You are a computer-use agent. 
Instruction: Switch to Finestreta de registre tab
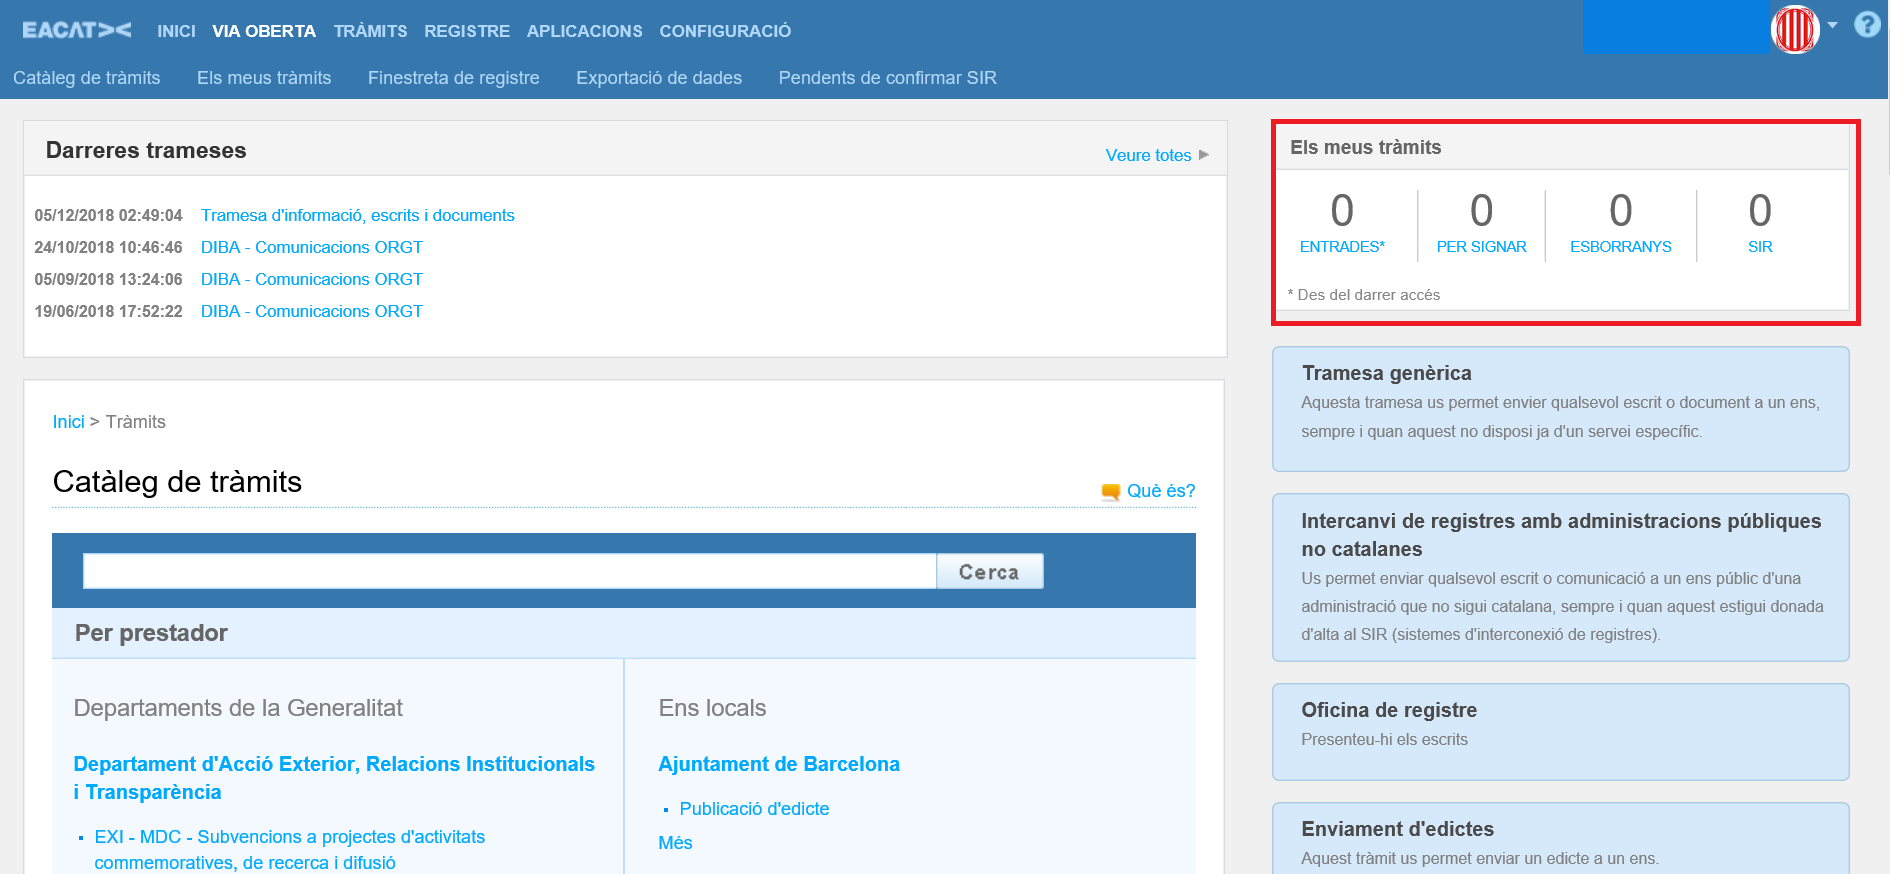pos(453,78)
